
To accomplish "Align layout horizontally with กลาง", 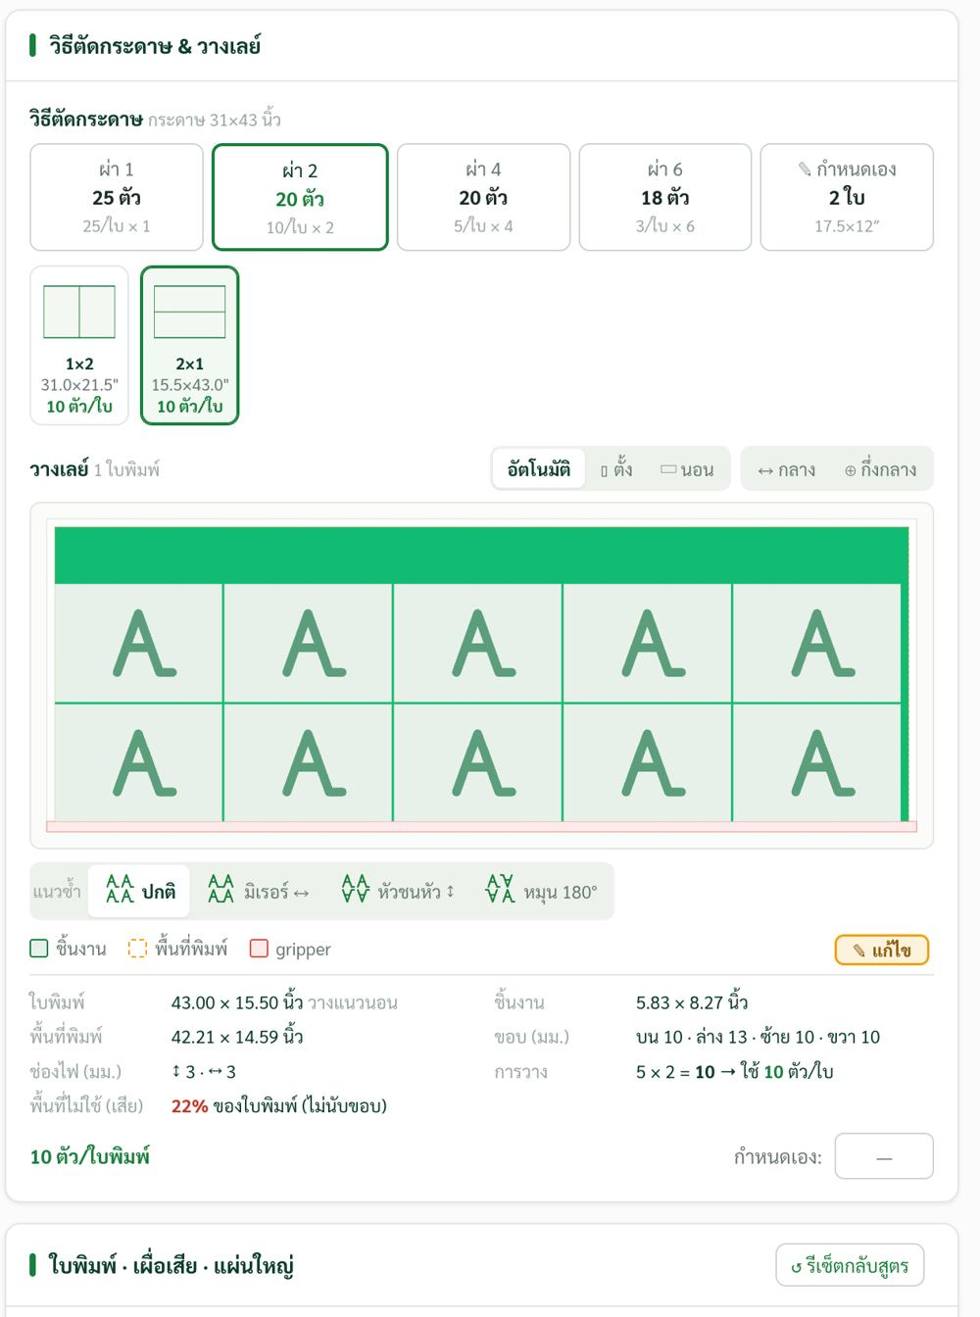I will coord(786,469).
